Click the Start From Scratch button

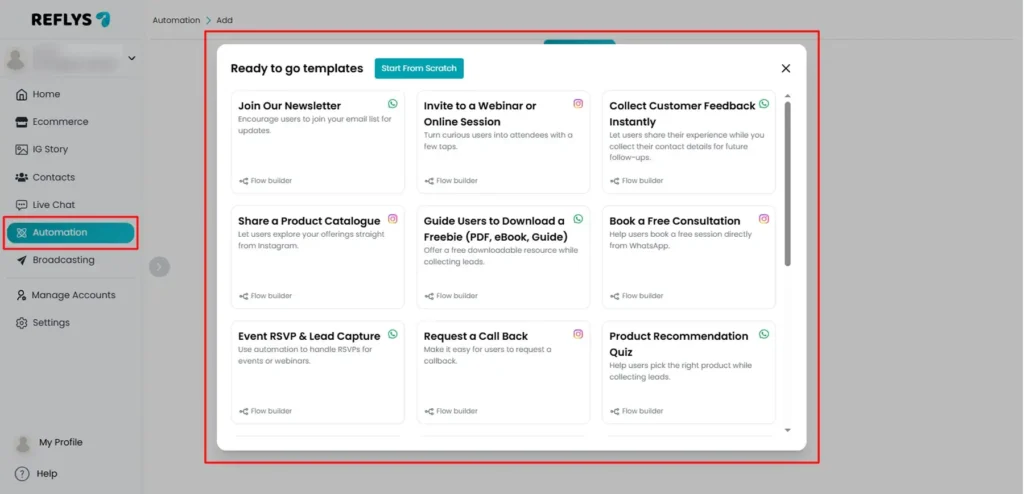pyautogui.click(x=419, y=68)
